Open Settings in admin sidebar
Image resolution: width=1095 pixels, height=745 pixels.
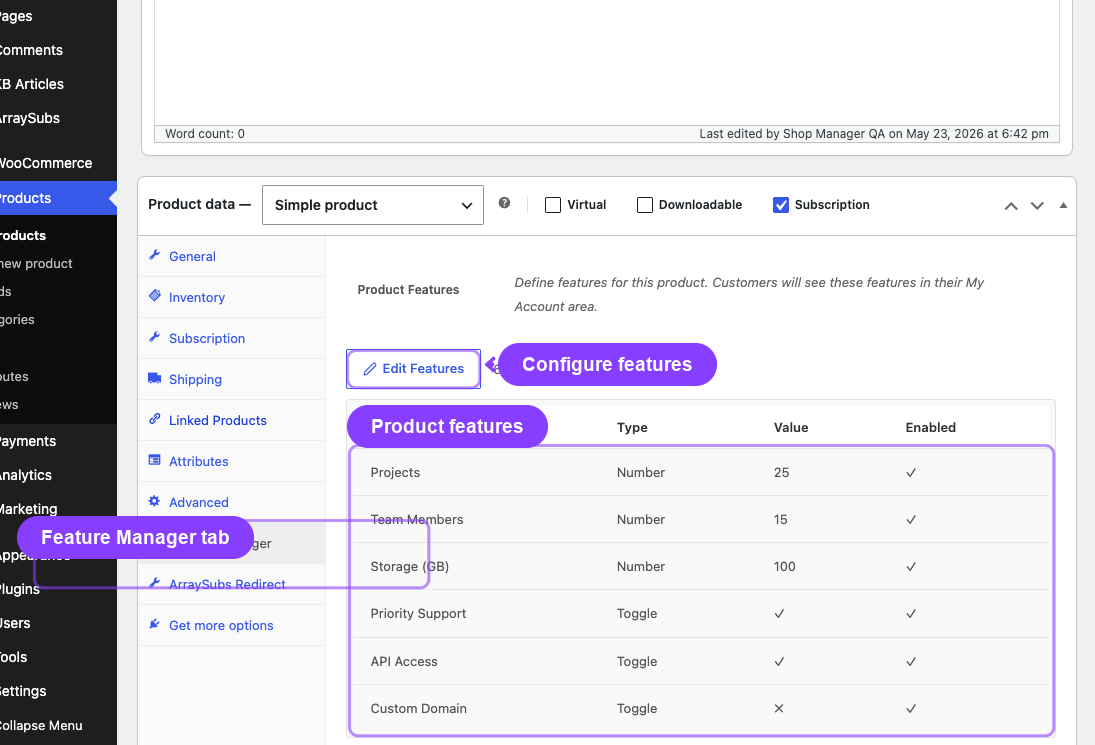(58, 691)
